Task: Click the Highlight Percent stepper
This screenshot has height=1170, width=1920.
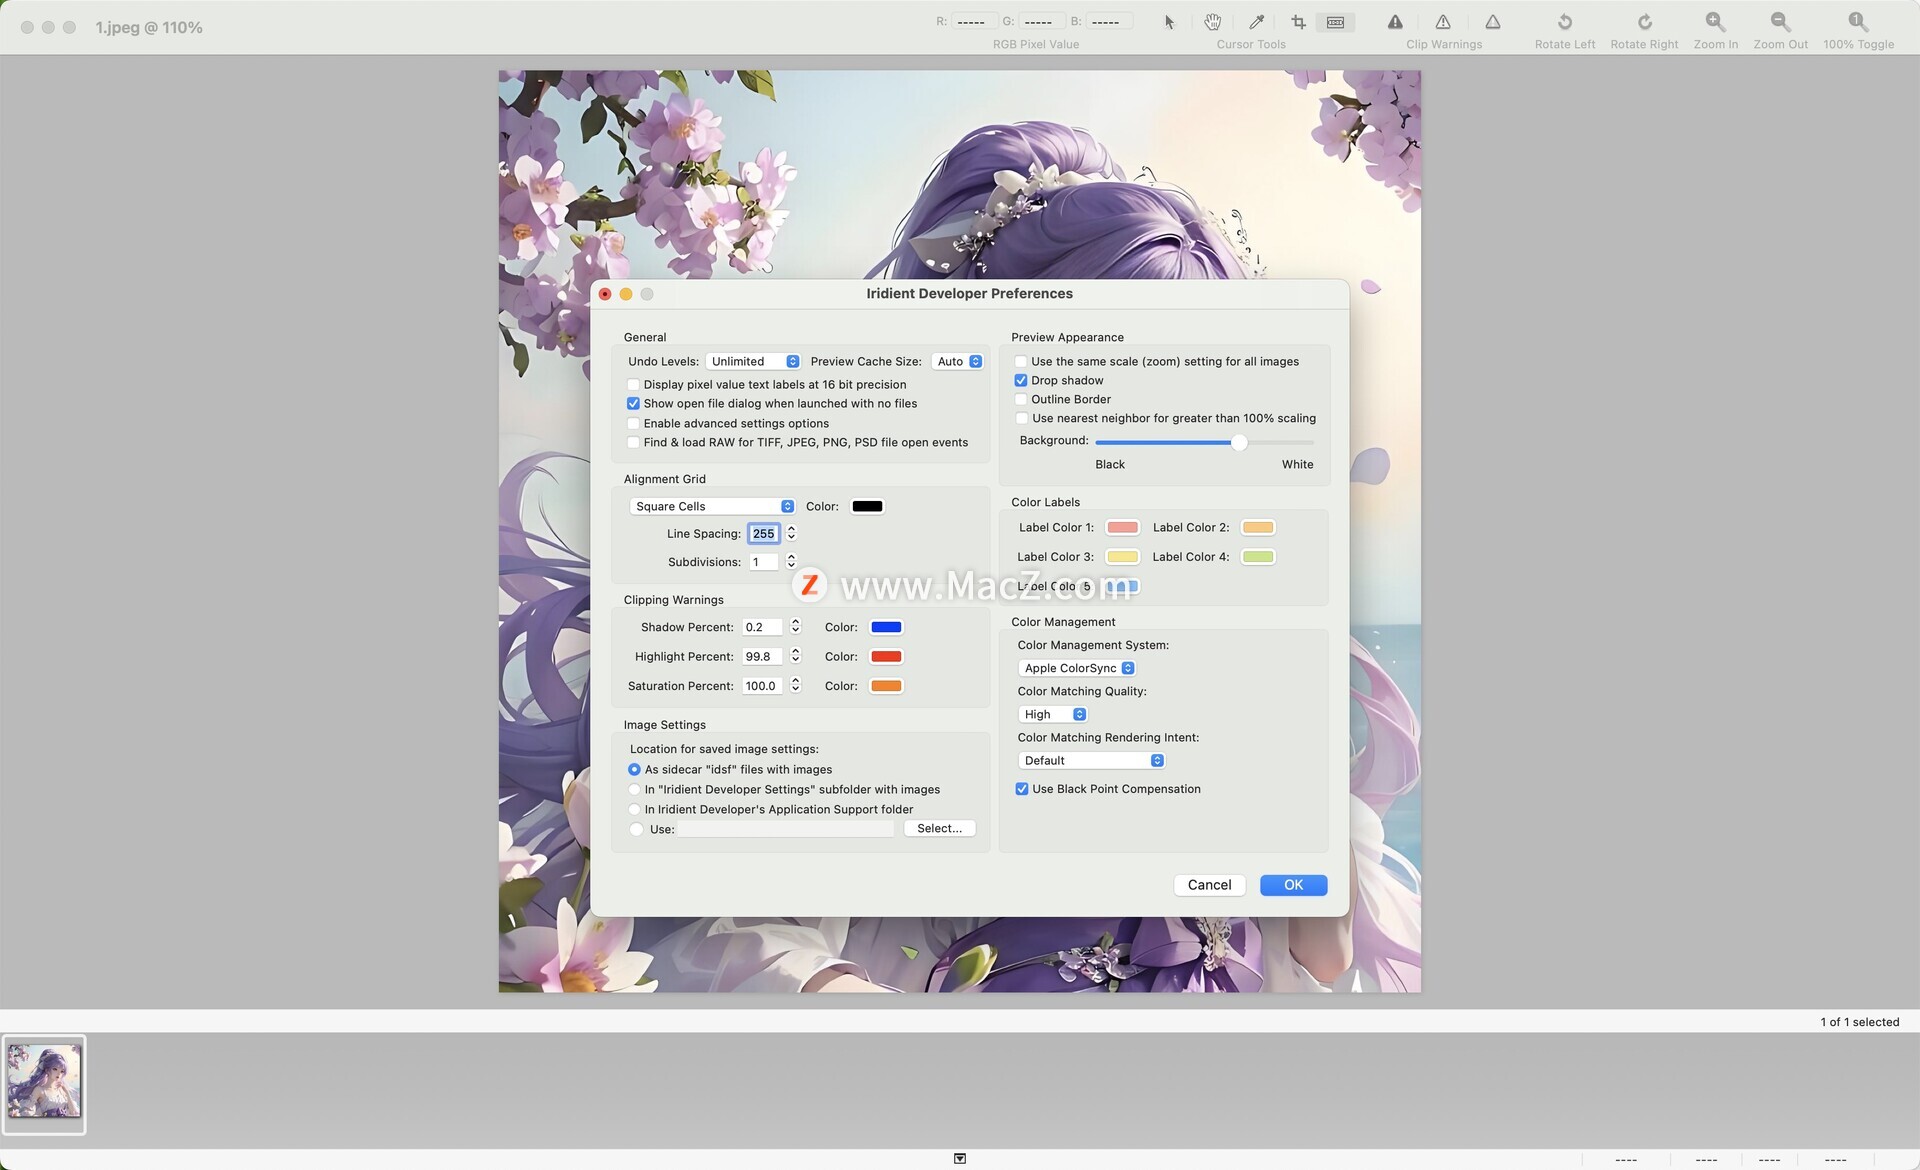Action: pyautogui.click(x=795, y=656)
